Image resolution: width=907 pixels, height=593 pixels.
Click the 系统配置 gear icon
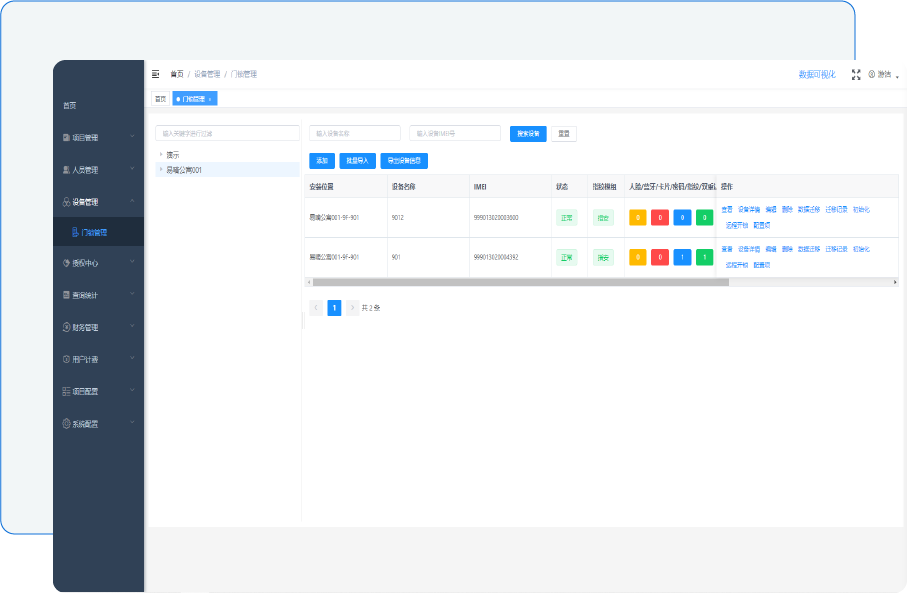[x=67, y=423]
